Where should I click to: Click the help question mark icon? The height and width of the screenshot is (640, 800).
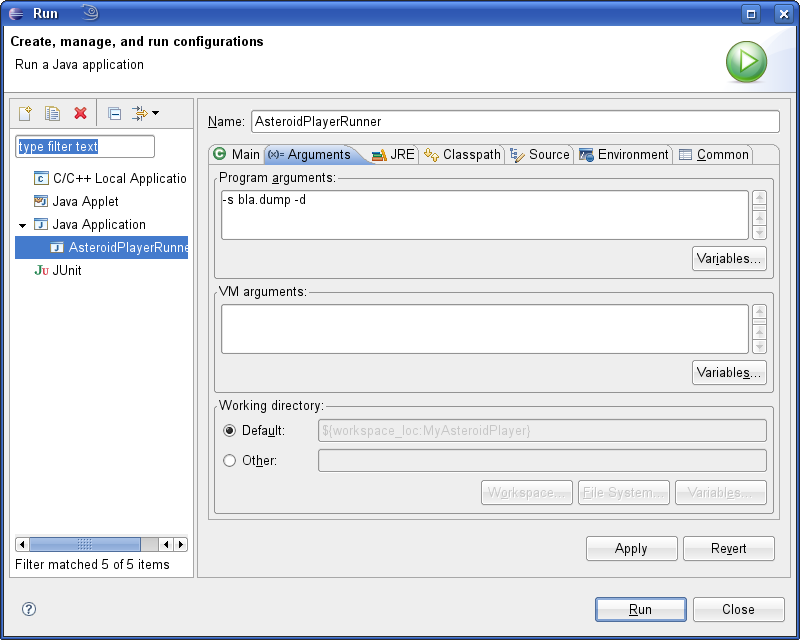coord(28,608)
